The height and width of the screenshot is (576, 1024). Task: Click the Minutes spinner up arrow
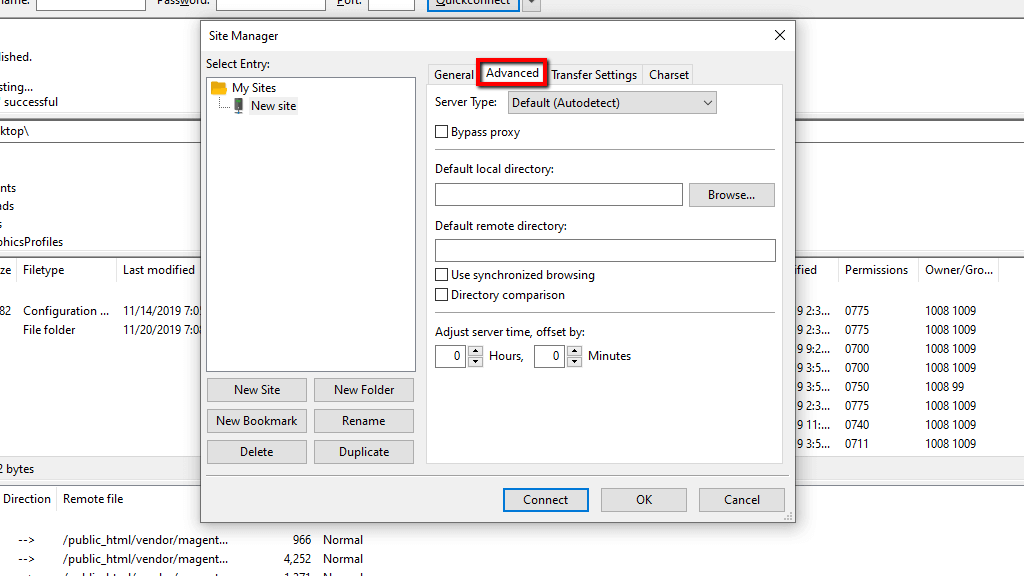[575, 351]
